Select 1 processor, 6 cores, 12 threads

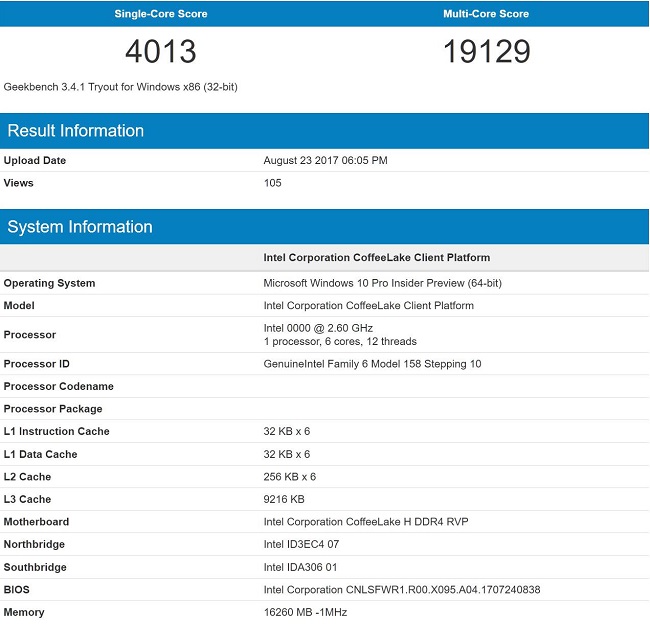[340, 341]
